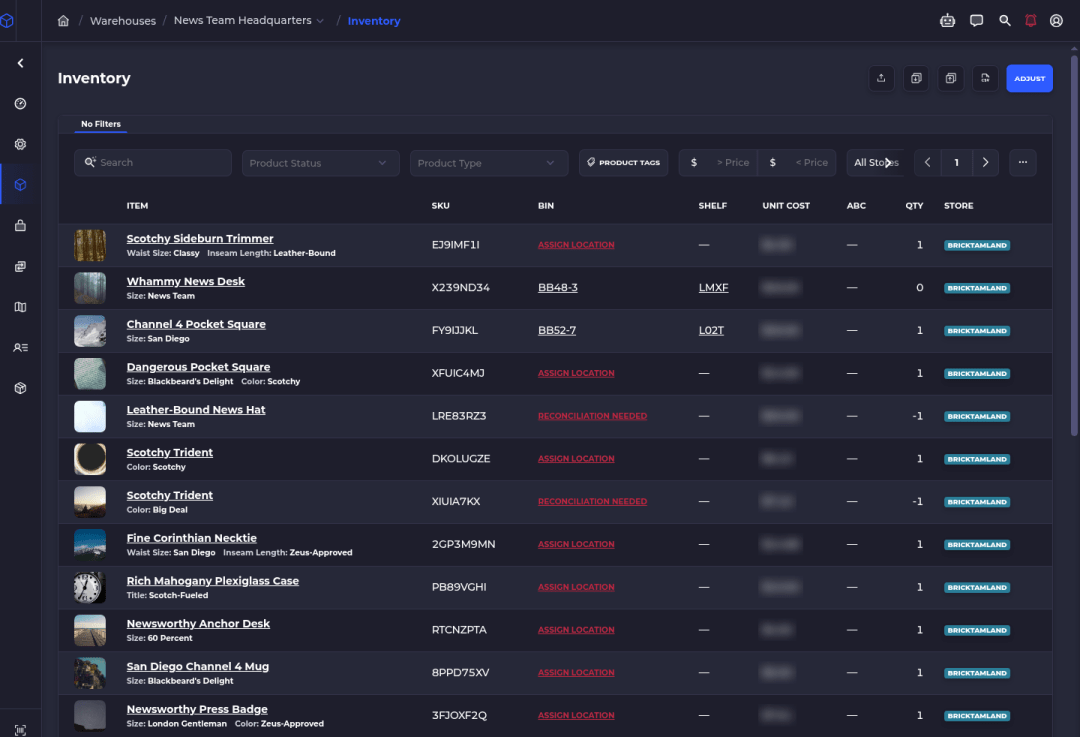1080x737 pixels.
Task: Click Assign Location for Fine Corinthian Necktie
Action: tap(576, 544)
